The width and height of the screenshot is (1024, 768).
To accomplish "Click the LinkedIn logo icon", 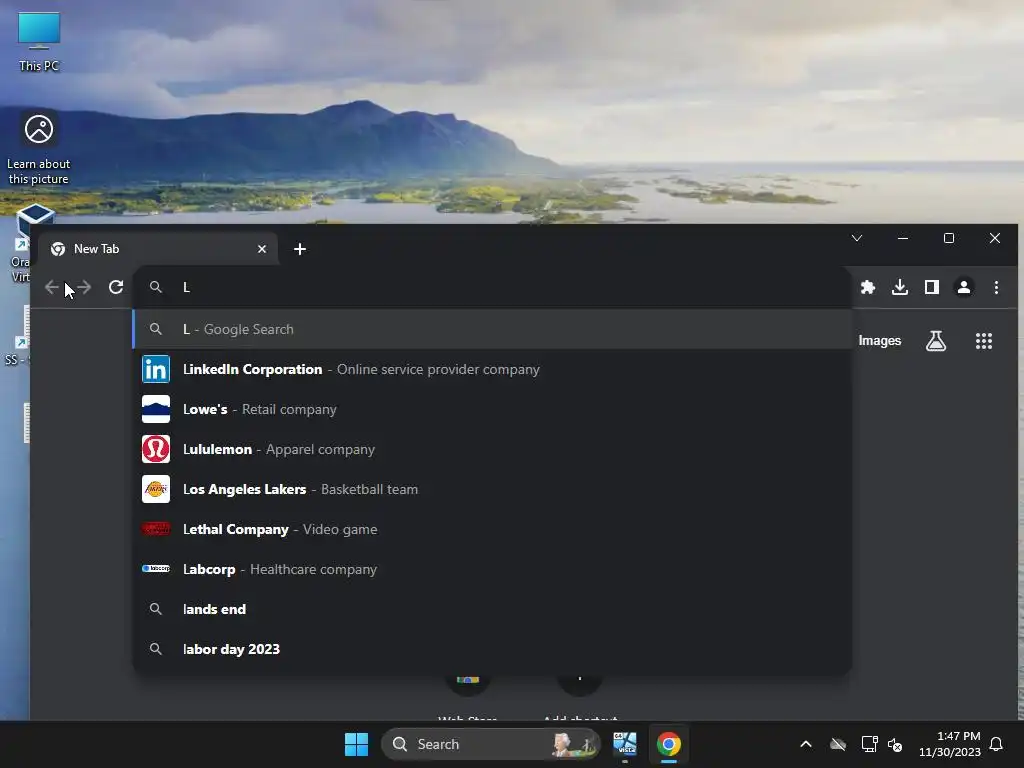I will [156, 370].
